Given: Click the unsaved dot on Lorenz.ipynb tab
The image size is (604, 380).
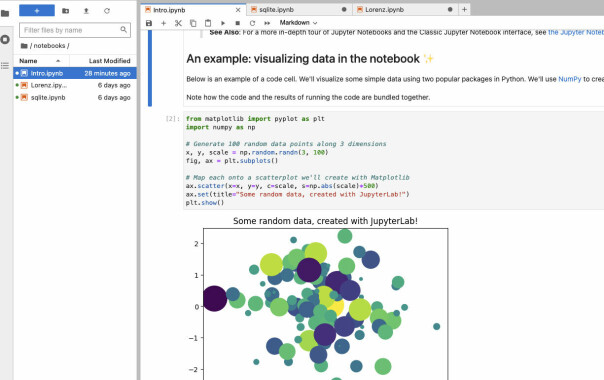Looking at the screenshot, I should pyautogui.click(x=450, y=10).
